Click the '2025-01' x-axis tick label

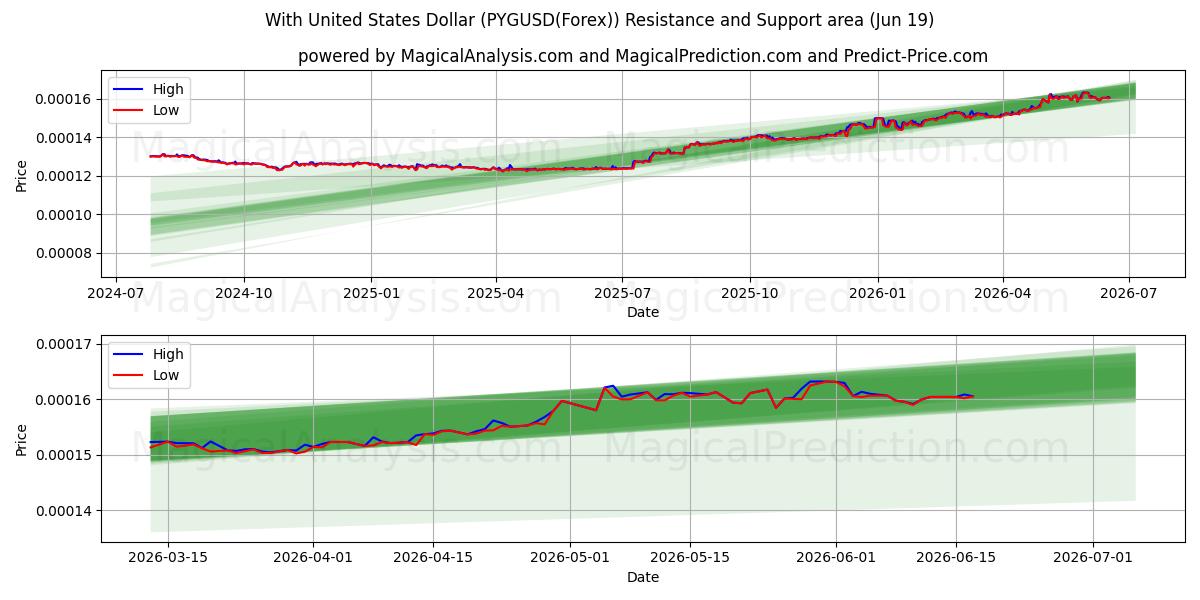pyautogui.click(x=371, y=293)
